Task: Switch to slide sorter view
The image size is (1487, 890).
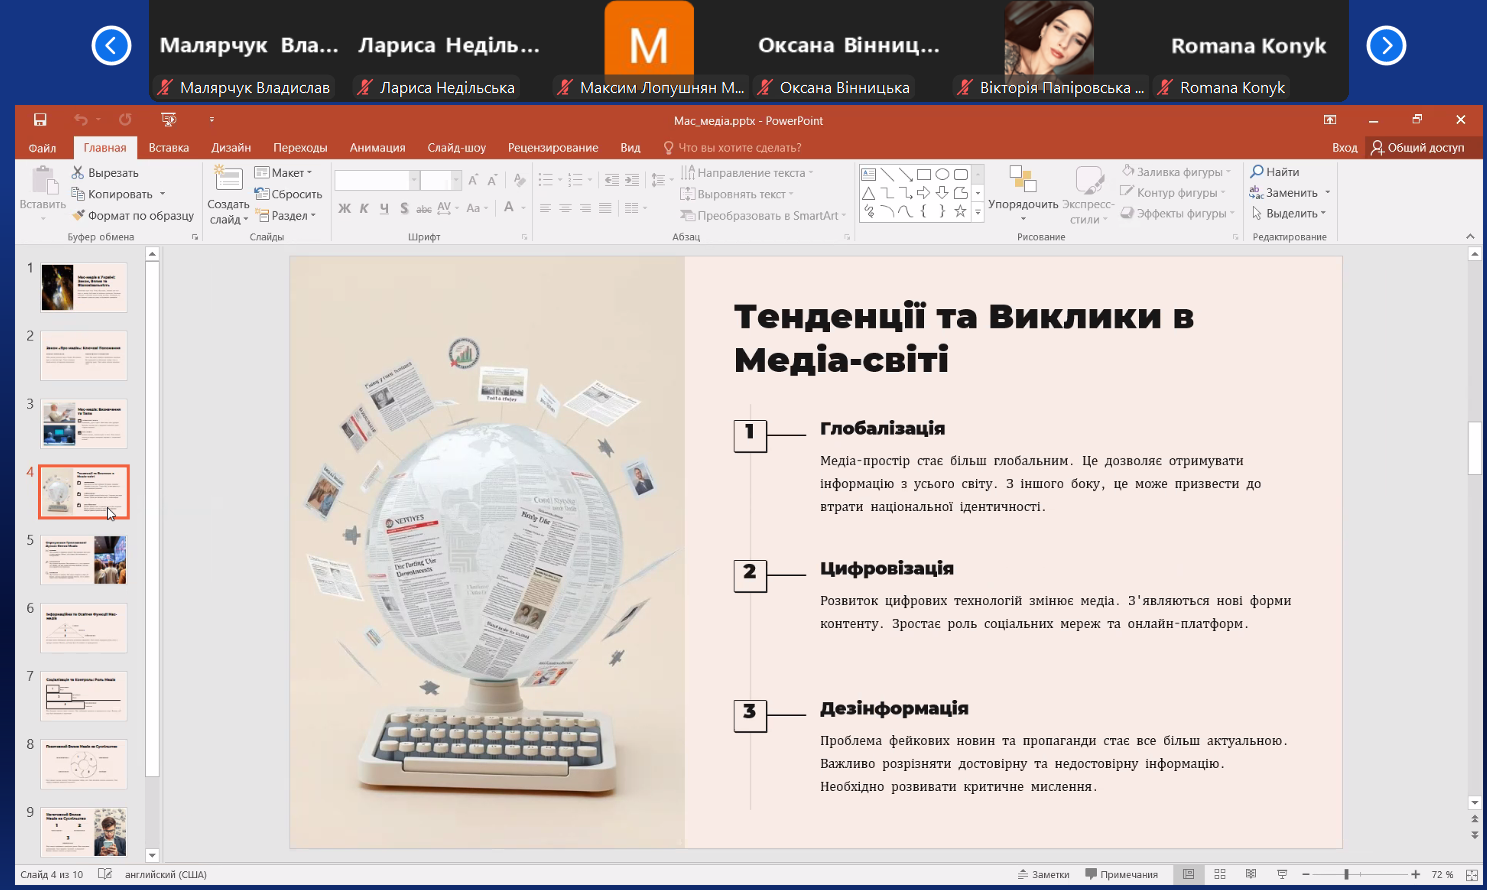Action: (x=1220, y=874)
